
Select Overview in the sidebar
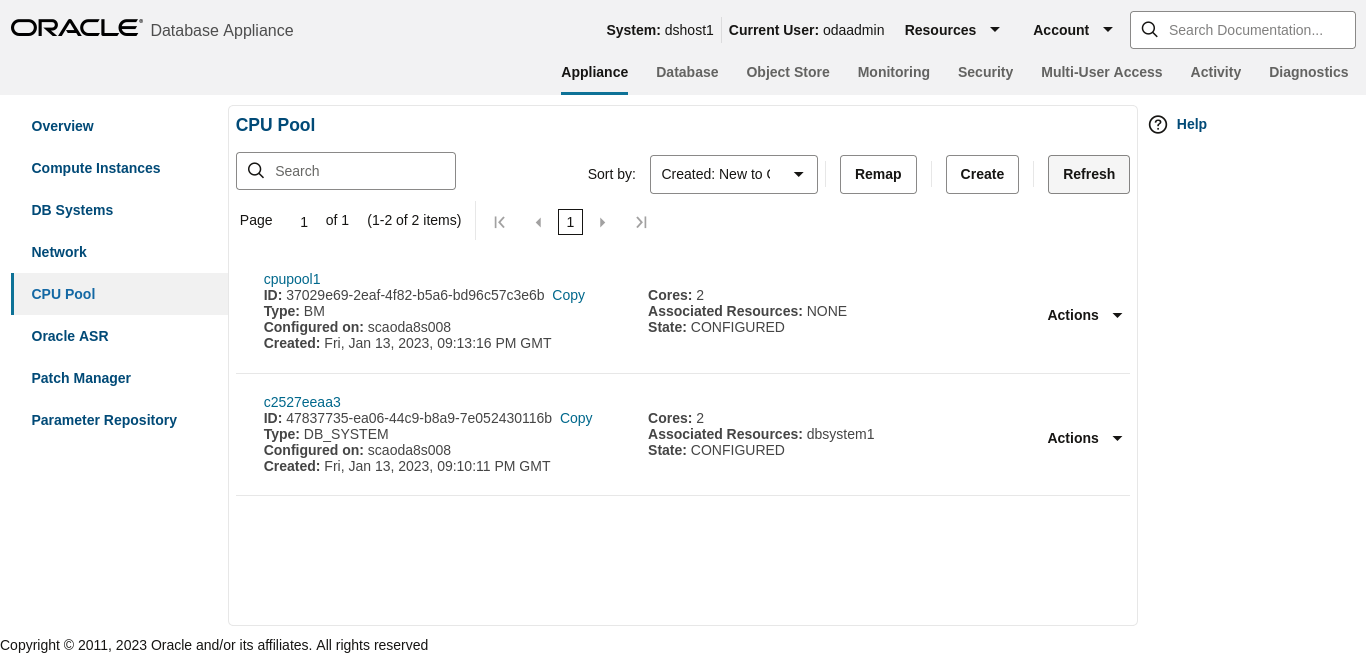coord(62,126)
